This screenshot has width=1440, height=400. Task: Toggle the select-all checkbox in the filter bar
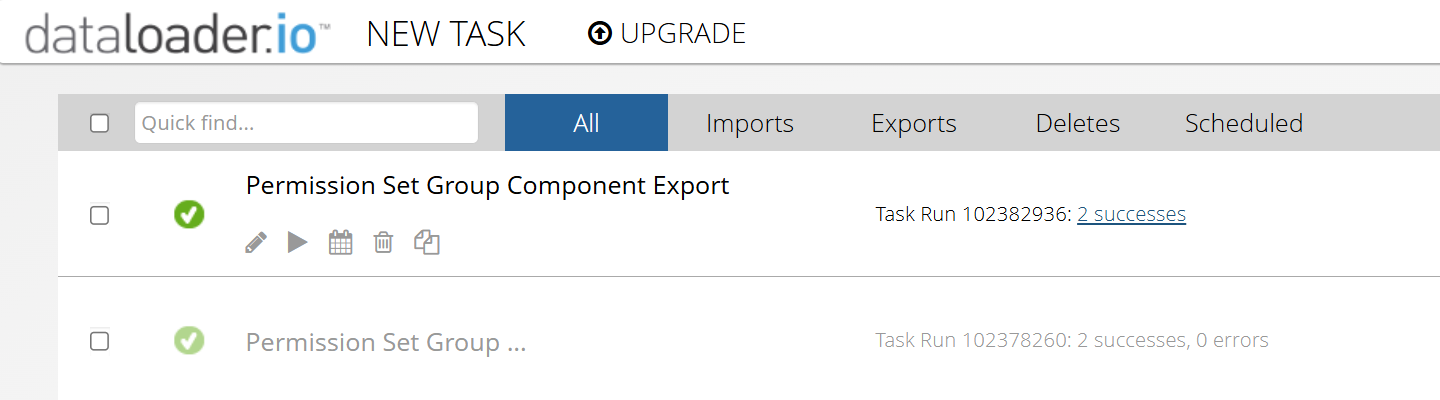(99, 123)
